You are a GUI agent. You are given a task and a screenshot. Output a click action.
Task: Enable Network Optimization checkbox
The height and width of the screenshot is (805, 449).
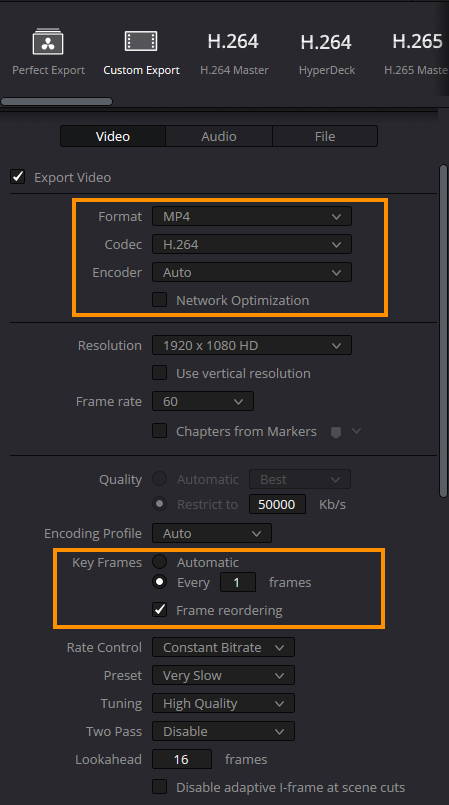pos(160,299)
